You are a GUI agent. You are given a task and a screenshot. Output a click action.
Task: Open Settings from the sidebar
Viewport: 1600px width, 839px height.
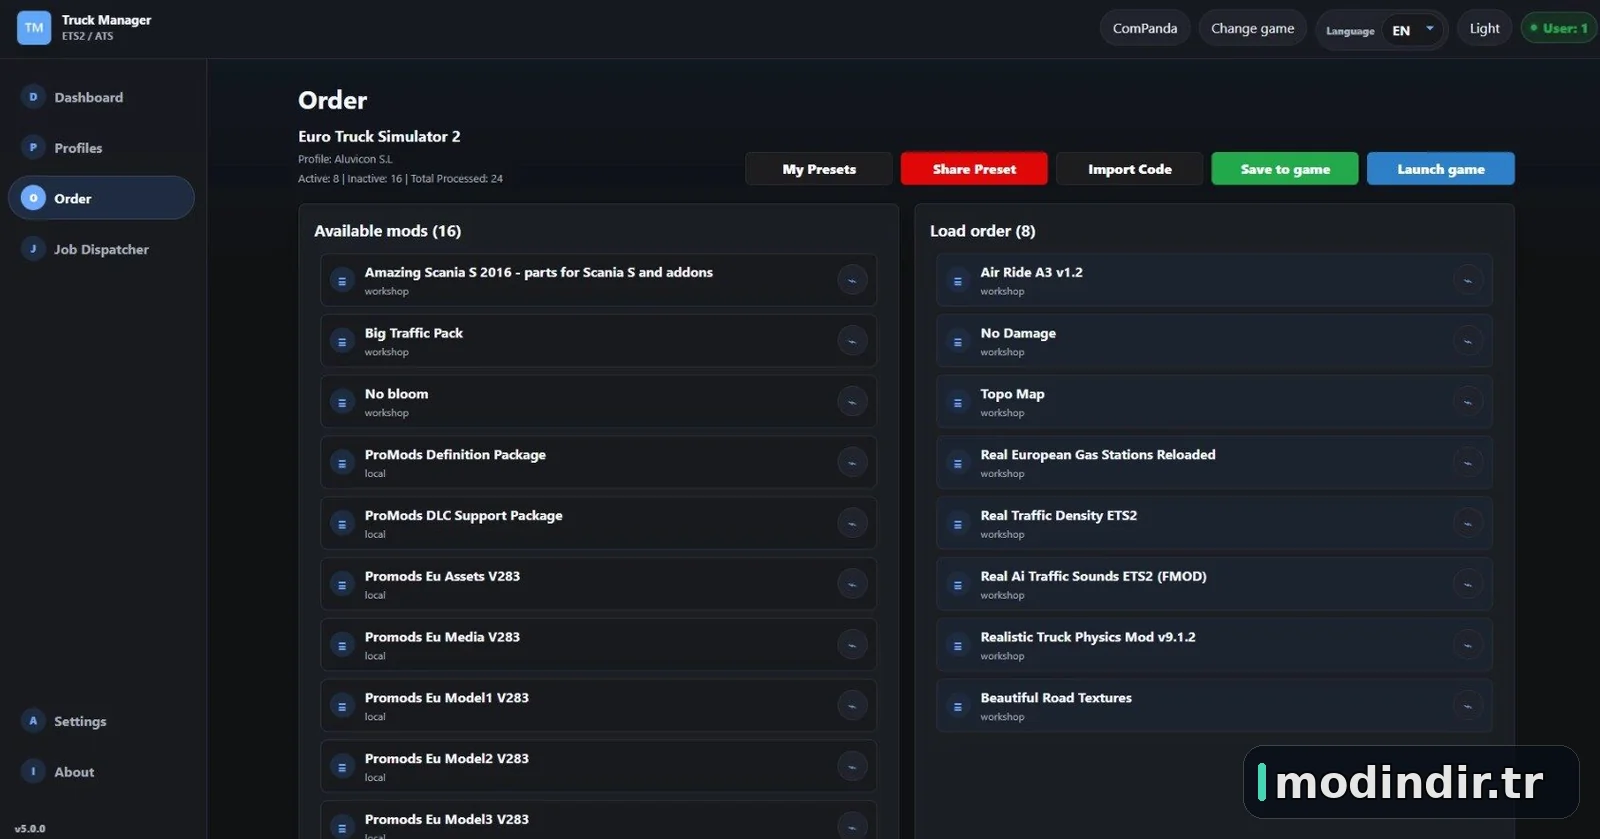pos(101,721)
